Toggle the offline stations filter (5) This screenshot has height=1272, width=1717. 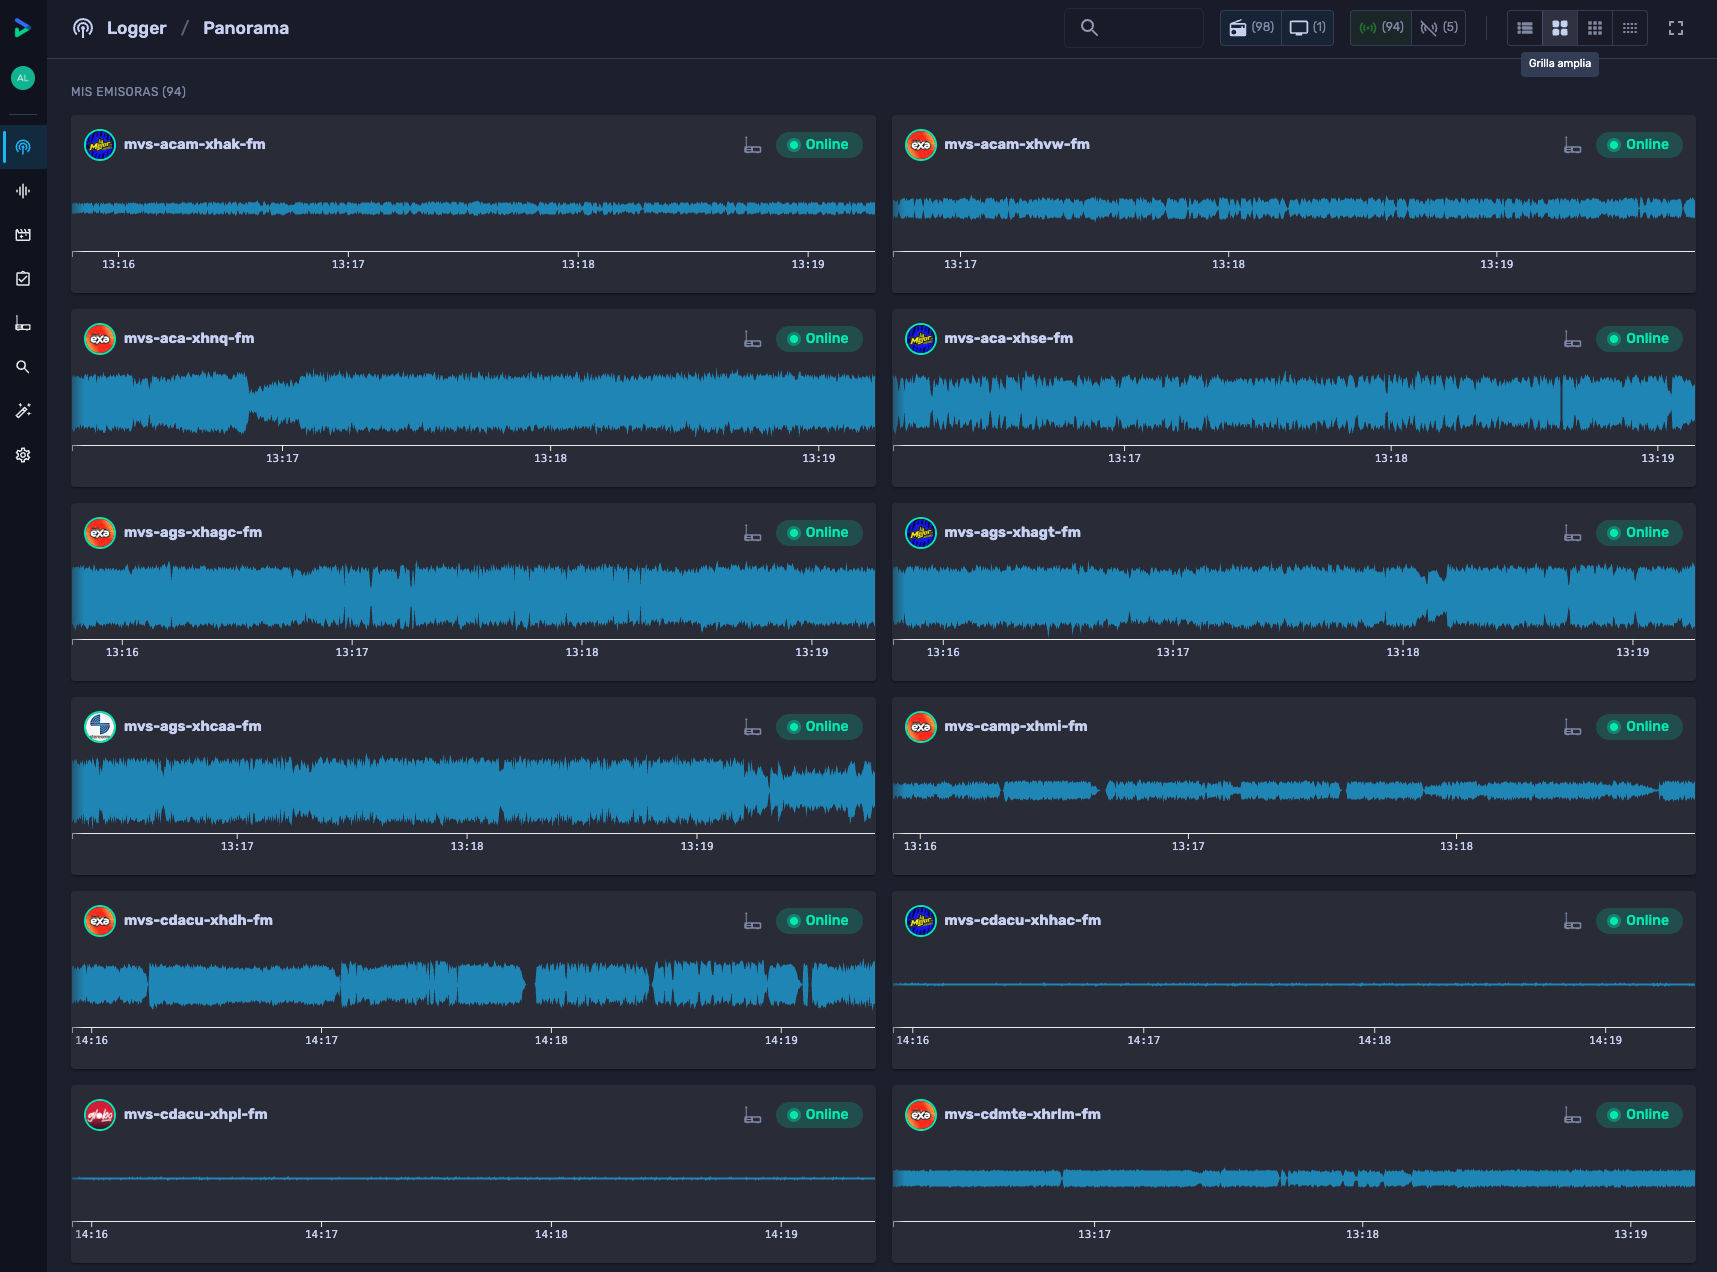(1439, 28)
